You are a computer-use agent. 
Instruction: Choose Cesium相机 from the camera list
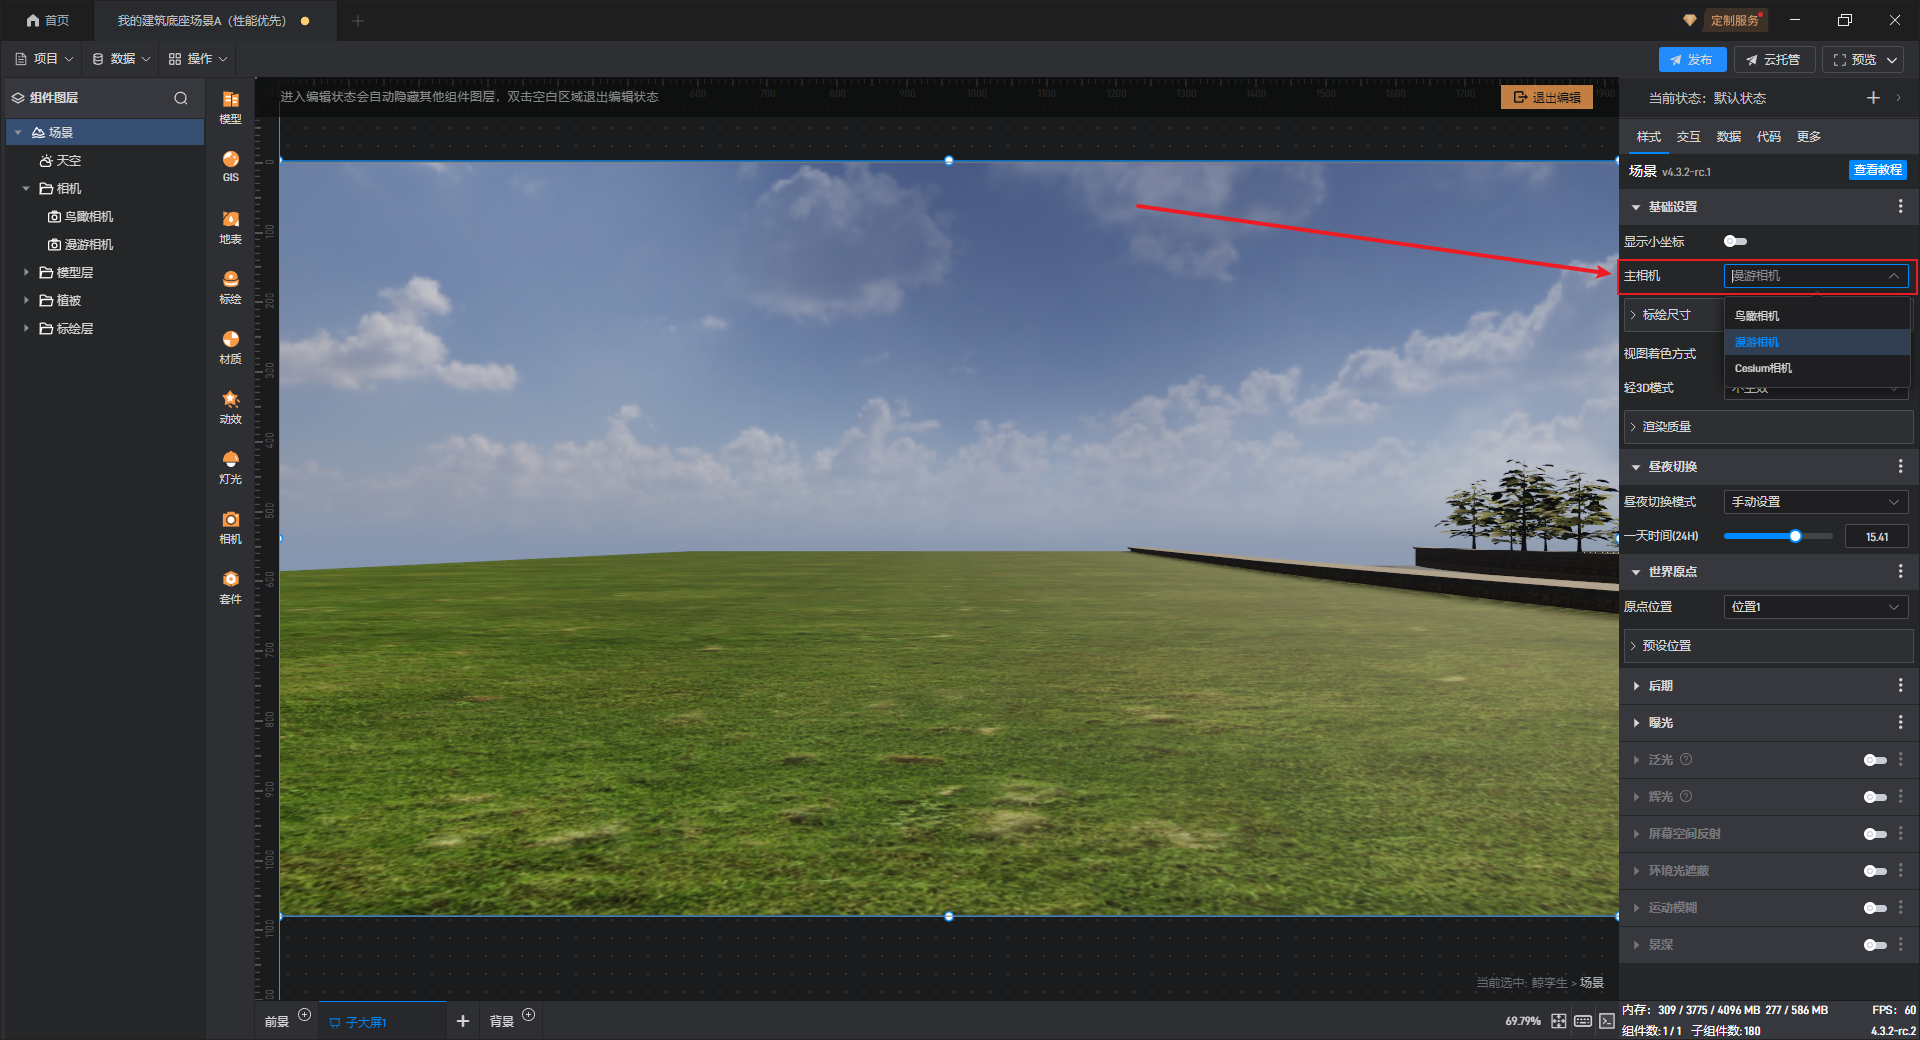1817,368
